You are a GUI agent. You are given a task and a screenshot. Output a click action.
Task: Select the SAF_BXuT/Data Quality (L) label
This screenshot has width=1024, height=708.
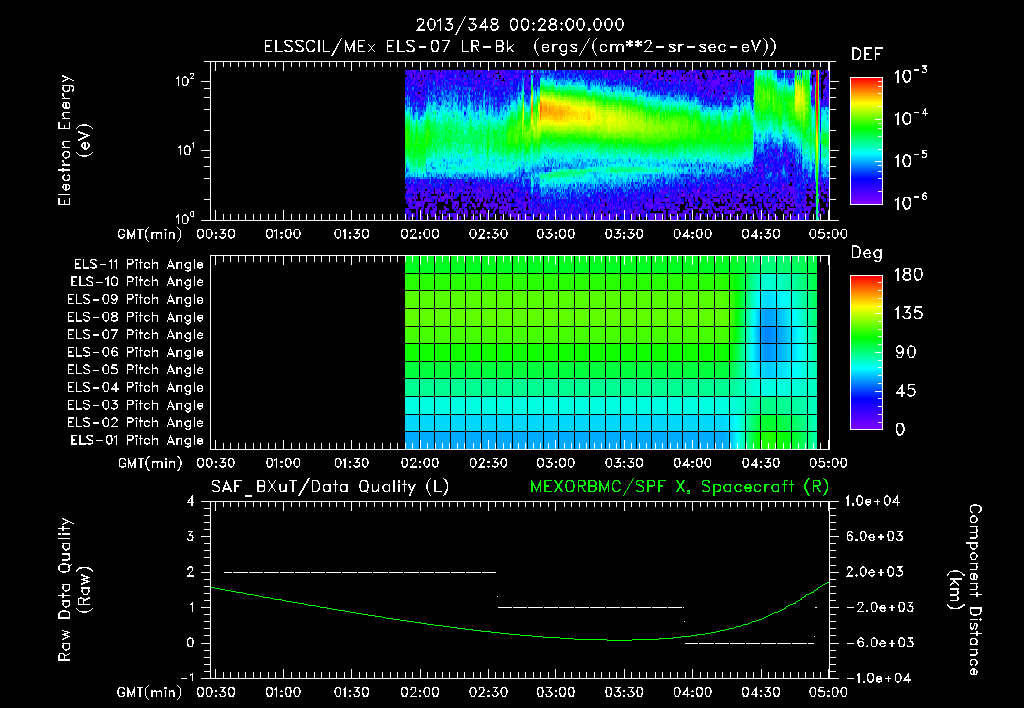(x=330, y=487)
